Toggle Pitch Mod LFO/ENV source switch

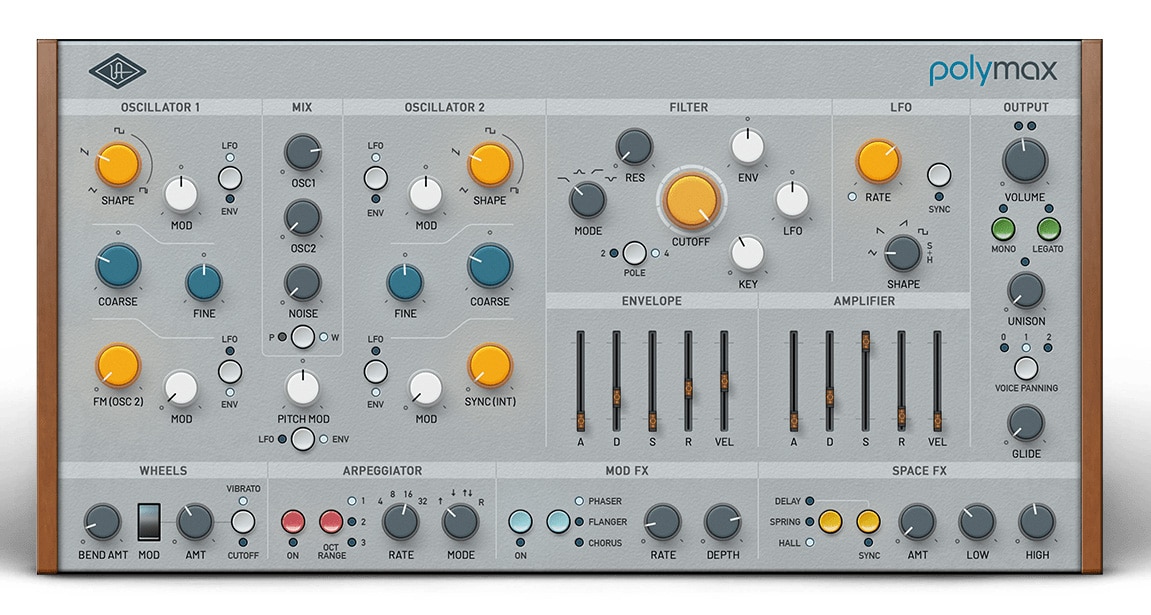(x=302, y=439)
